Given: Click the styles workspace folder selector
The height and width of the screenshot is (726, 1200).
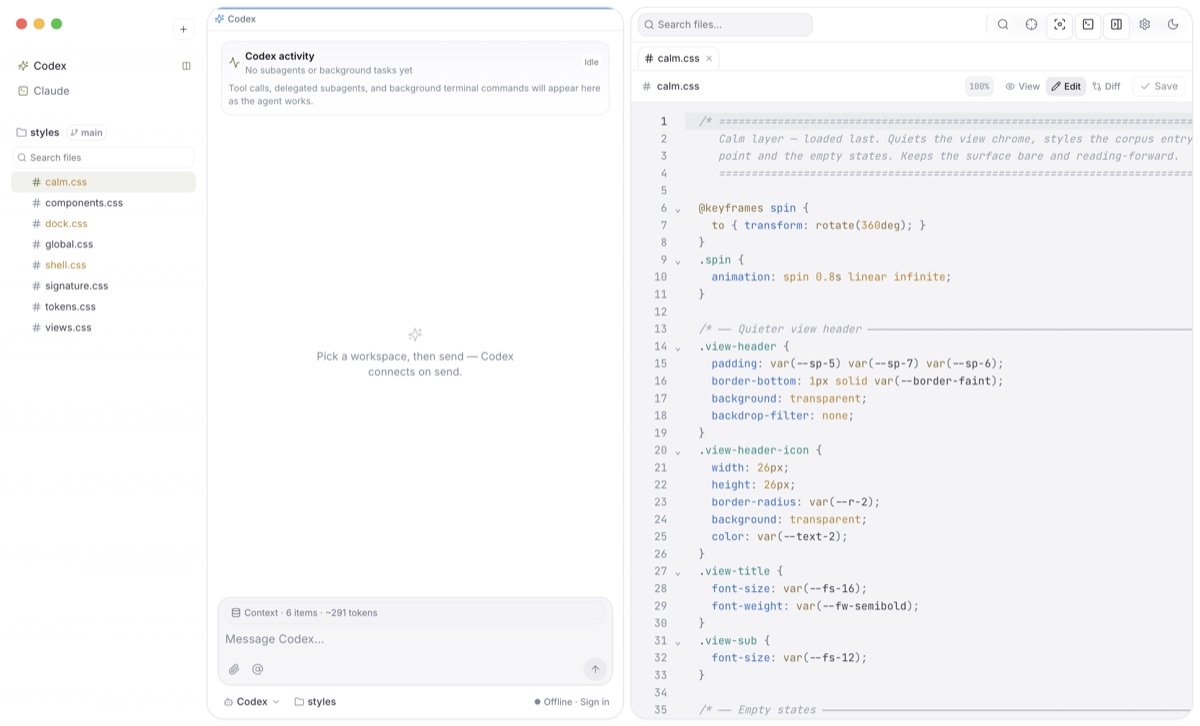Looking at the screenshot, I should coord(315,702).
